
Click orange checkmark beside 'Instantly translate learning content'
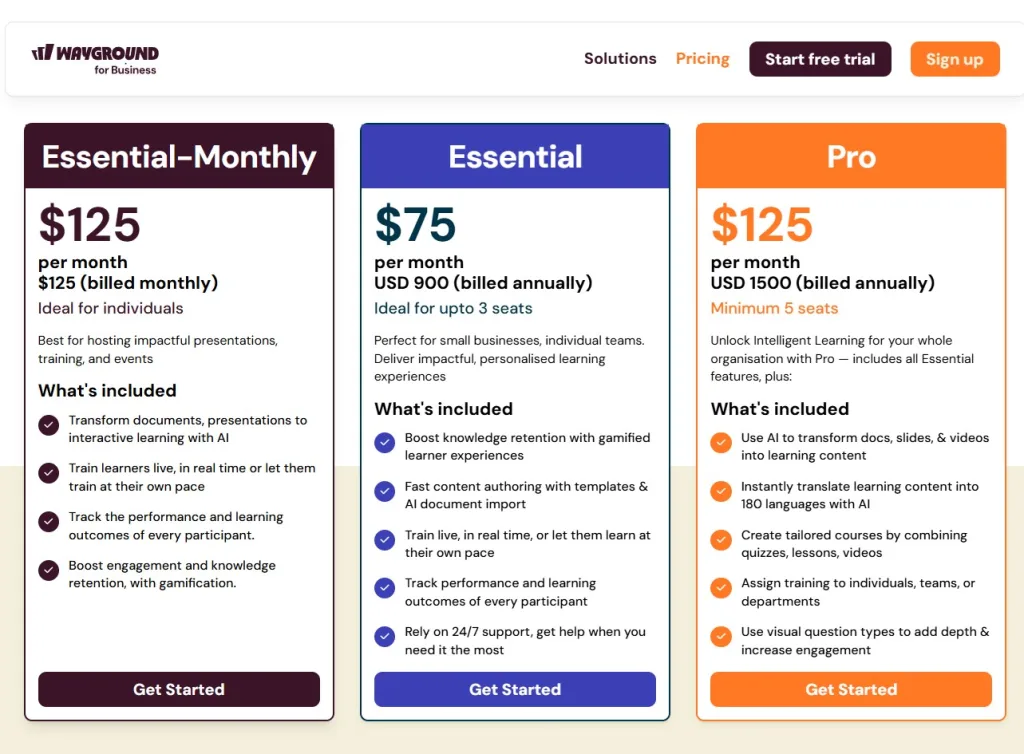click(720, 491)
